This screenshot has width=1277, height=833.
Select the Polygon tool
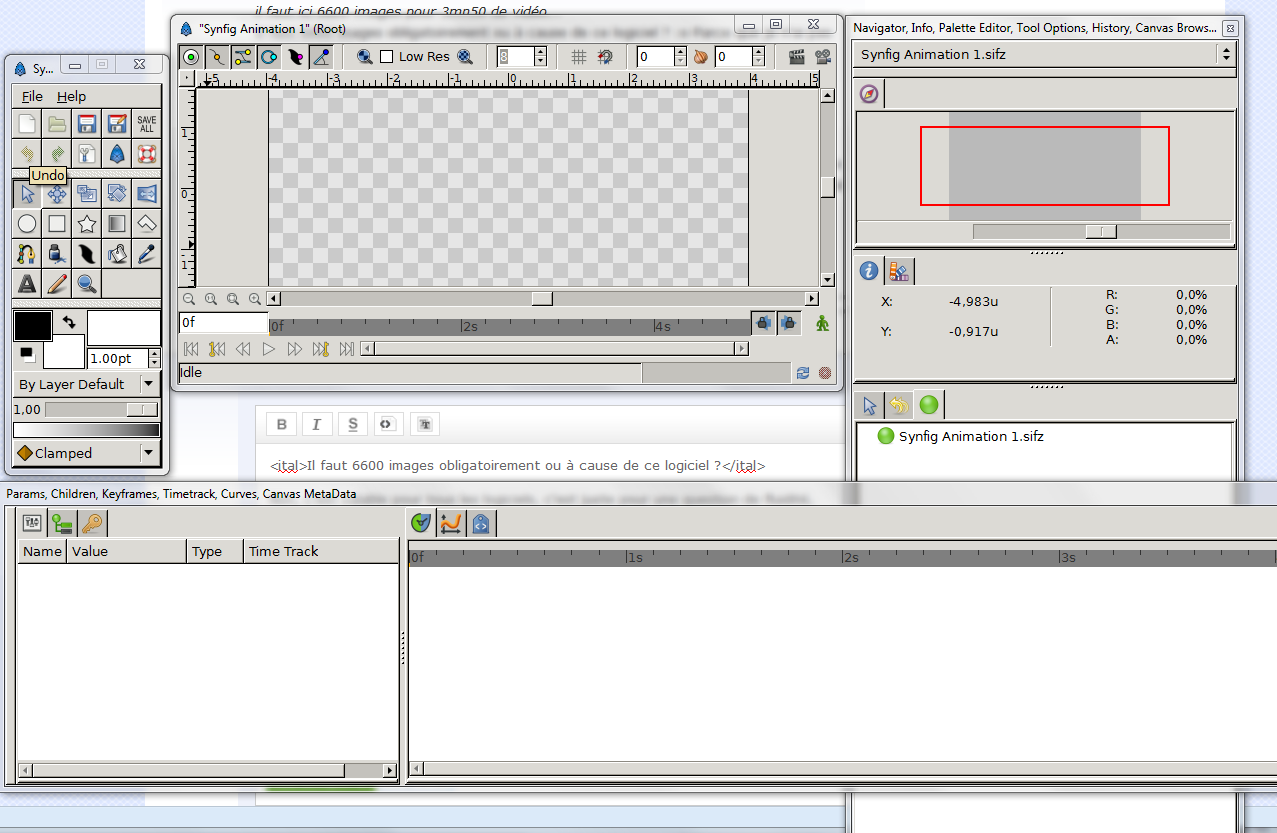point(147,224)
